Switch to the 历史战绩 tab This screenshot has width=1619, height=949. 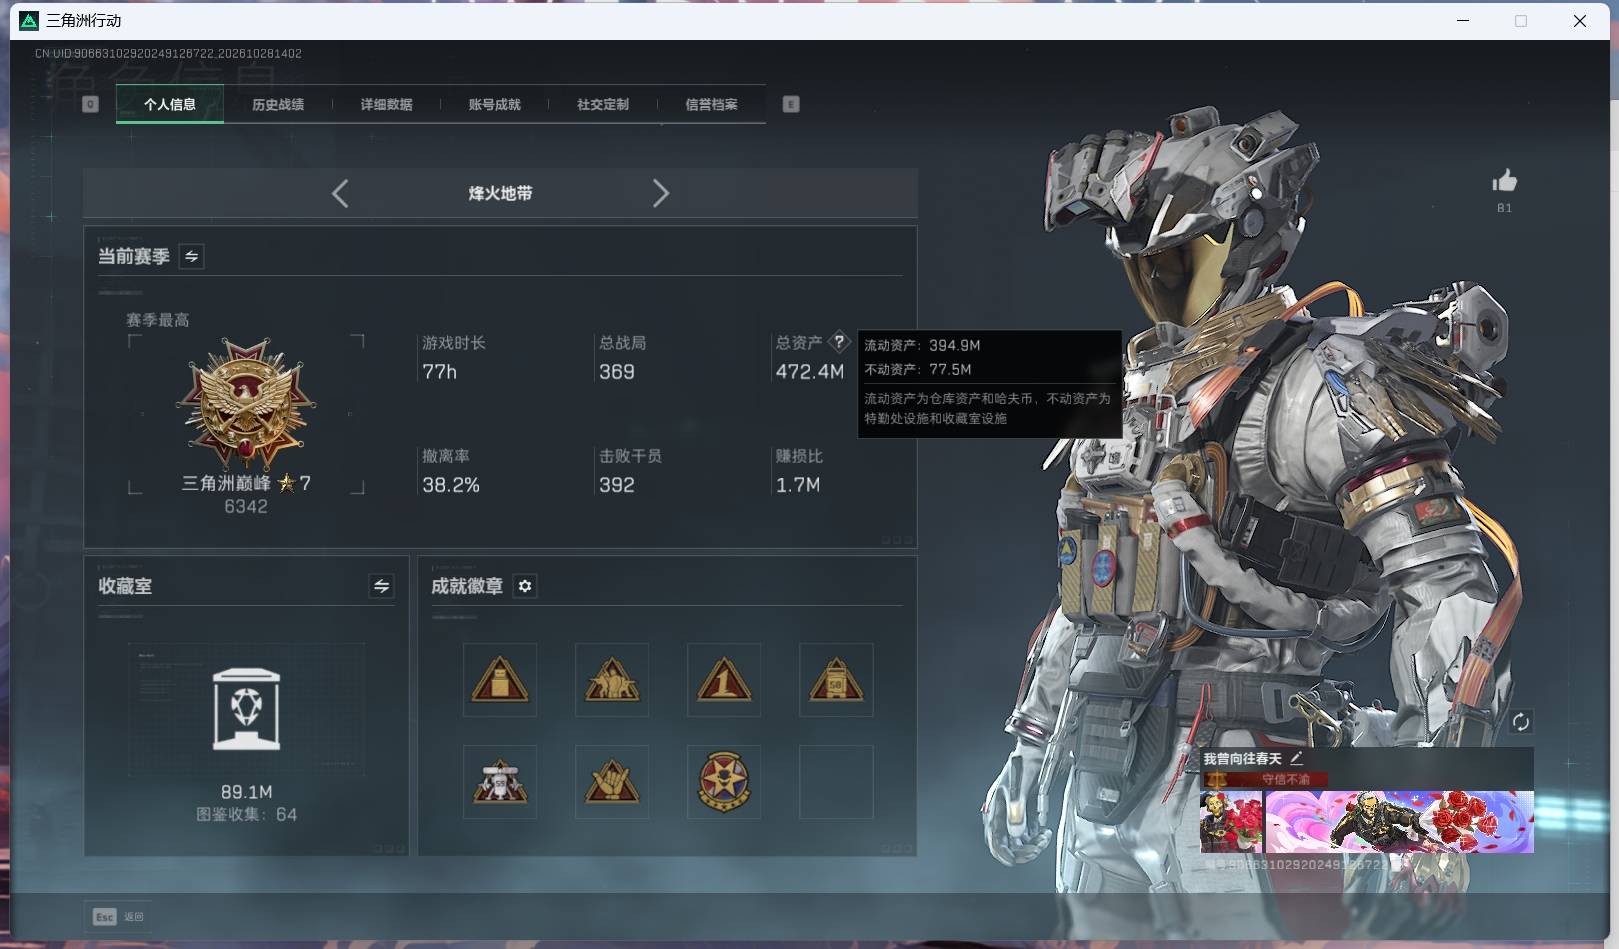coord(278,104)
